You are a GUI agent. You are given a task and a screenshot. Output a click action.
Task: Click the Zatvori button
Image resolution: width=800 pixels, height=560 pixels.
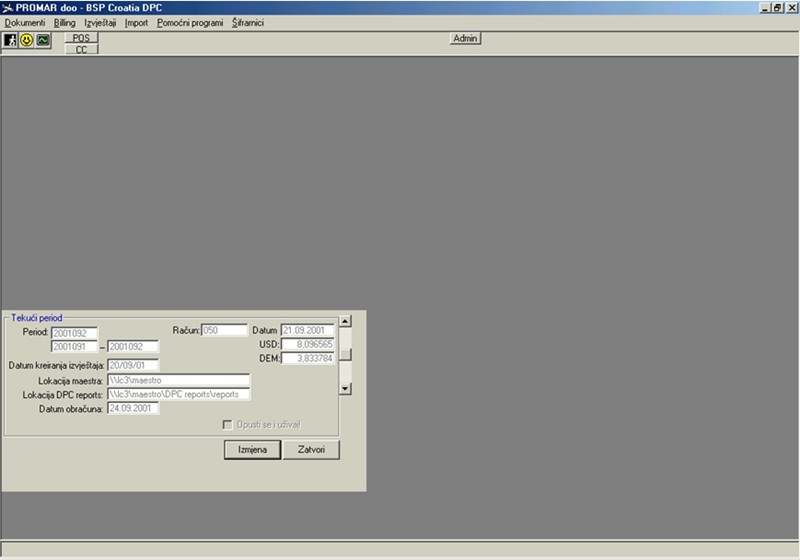coord(311,450)
